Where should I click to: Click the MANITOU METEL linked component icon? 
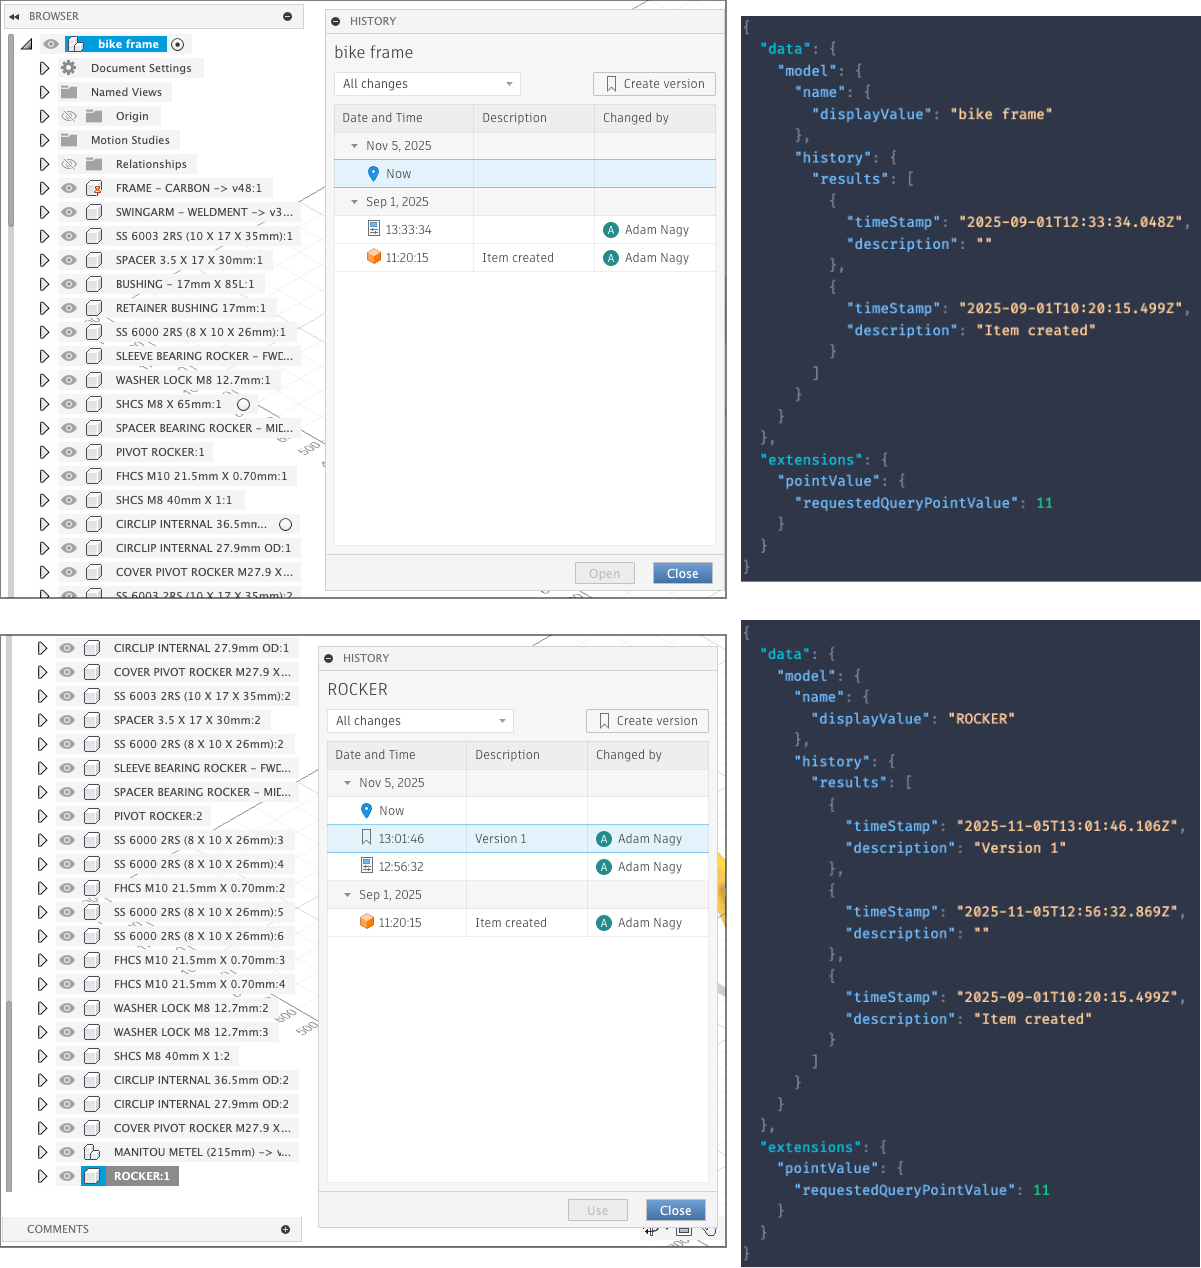pos(92,1152)
